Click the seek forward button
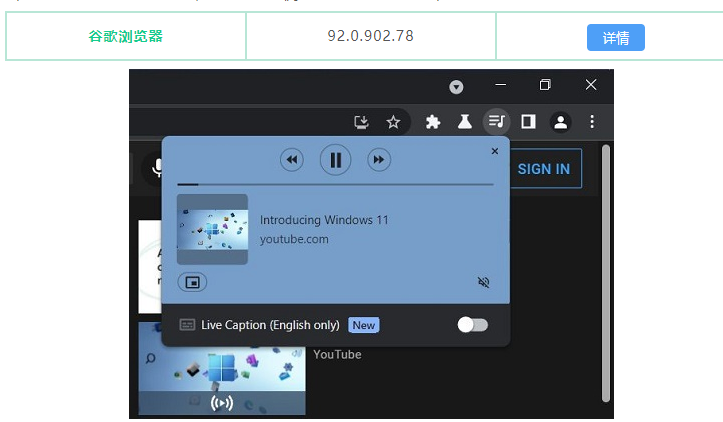Viewport: 723px width, 422px height. tap(379, 160)
